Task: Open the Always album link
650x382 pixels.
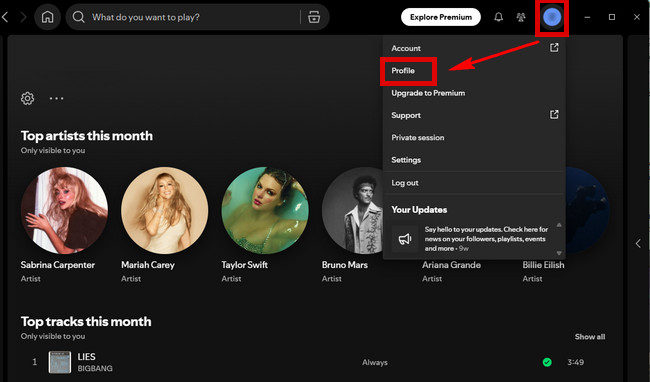Action: click(375, 363)
